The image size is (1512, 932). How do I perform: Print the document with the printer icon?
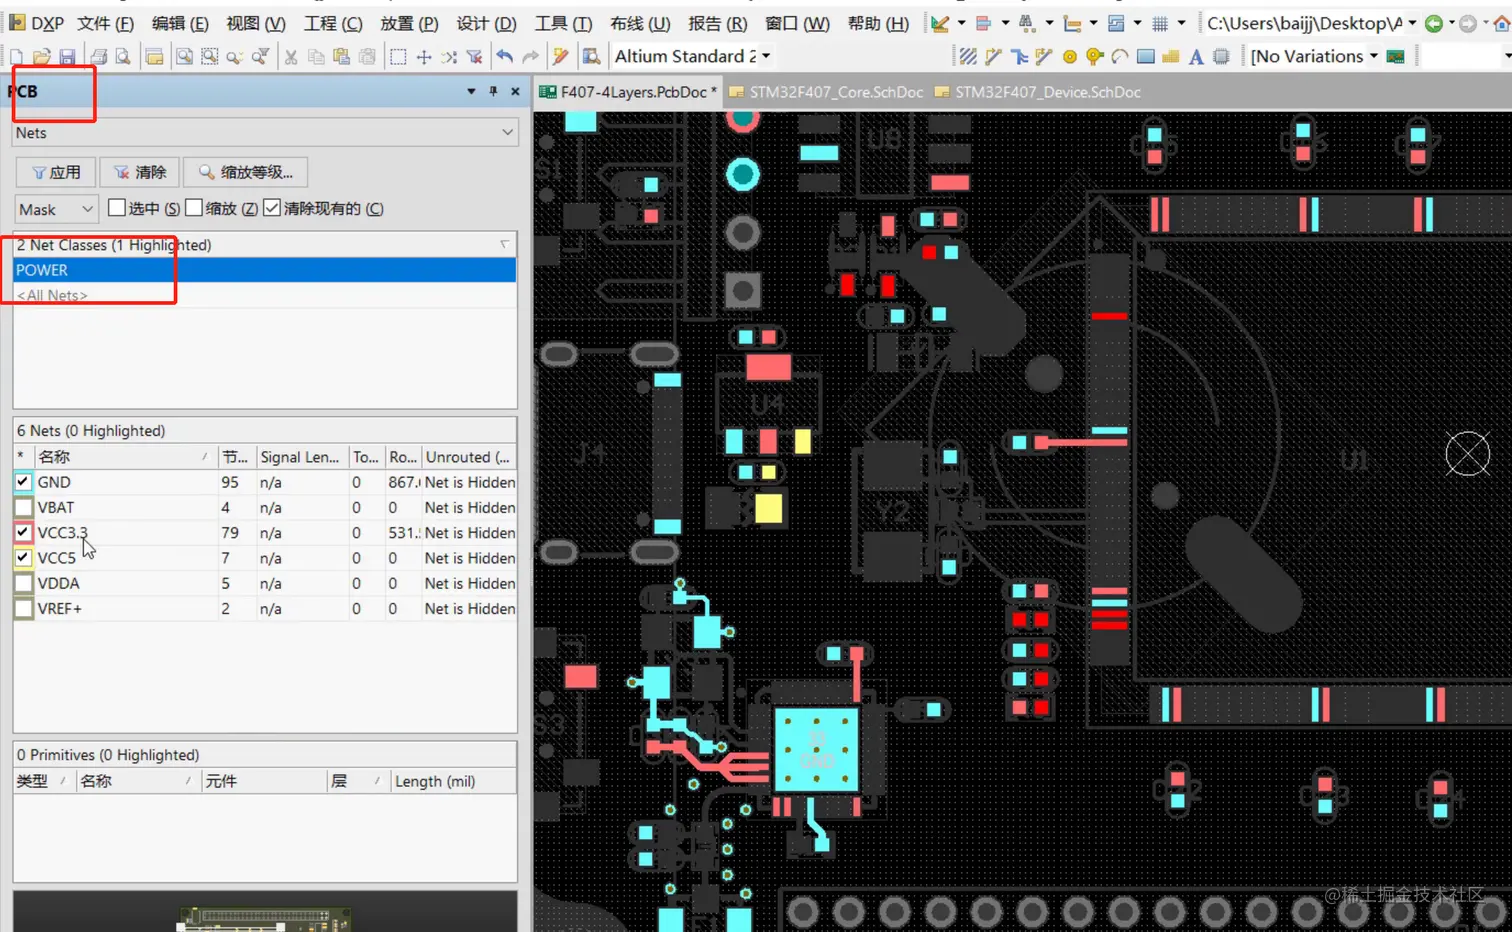98,57
